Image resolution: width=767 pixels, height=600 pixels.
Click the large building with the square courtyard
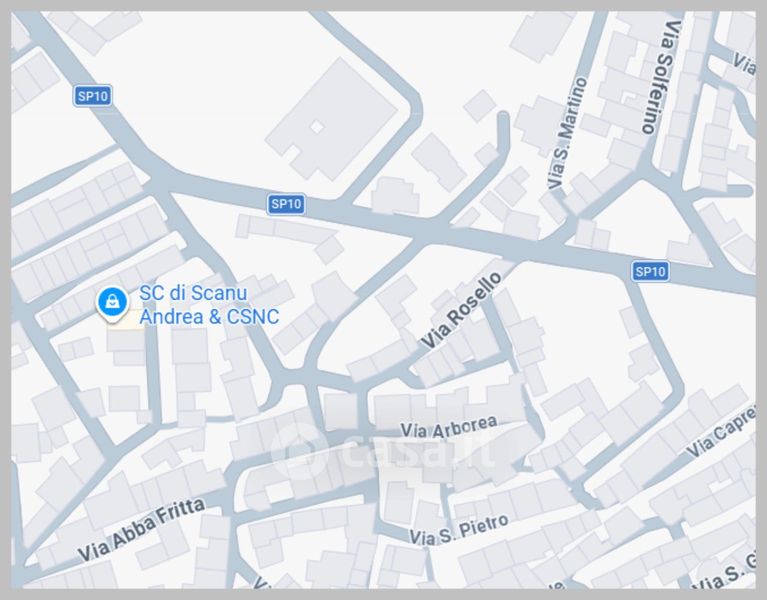pos(333,120)
